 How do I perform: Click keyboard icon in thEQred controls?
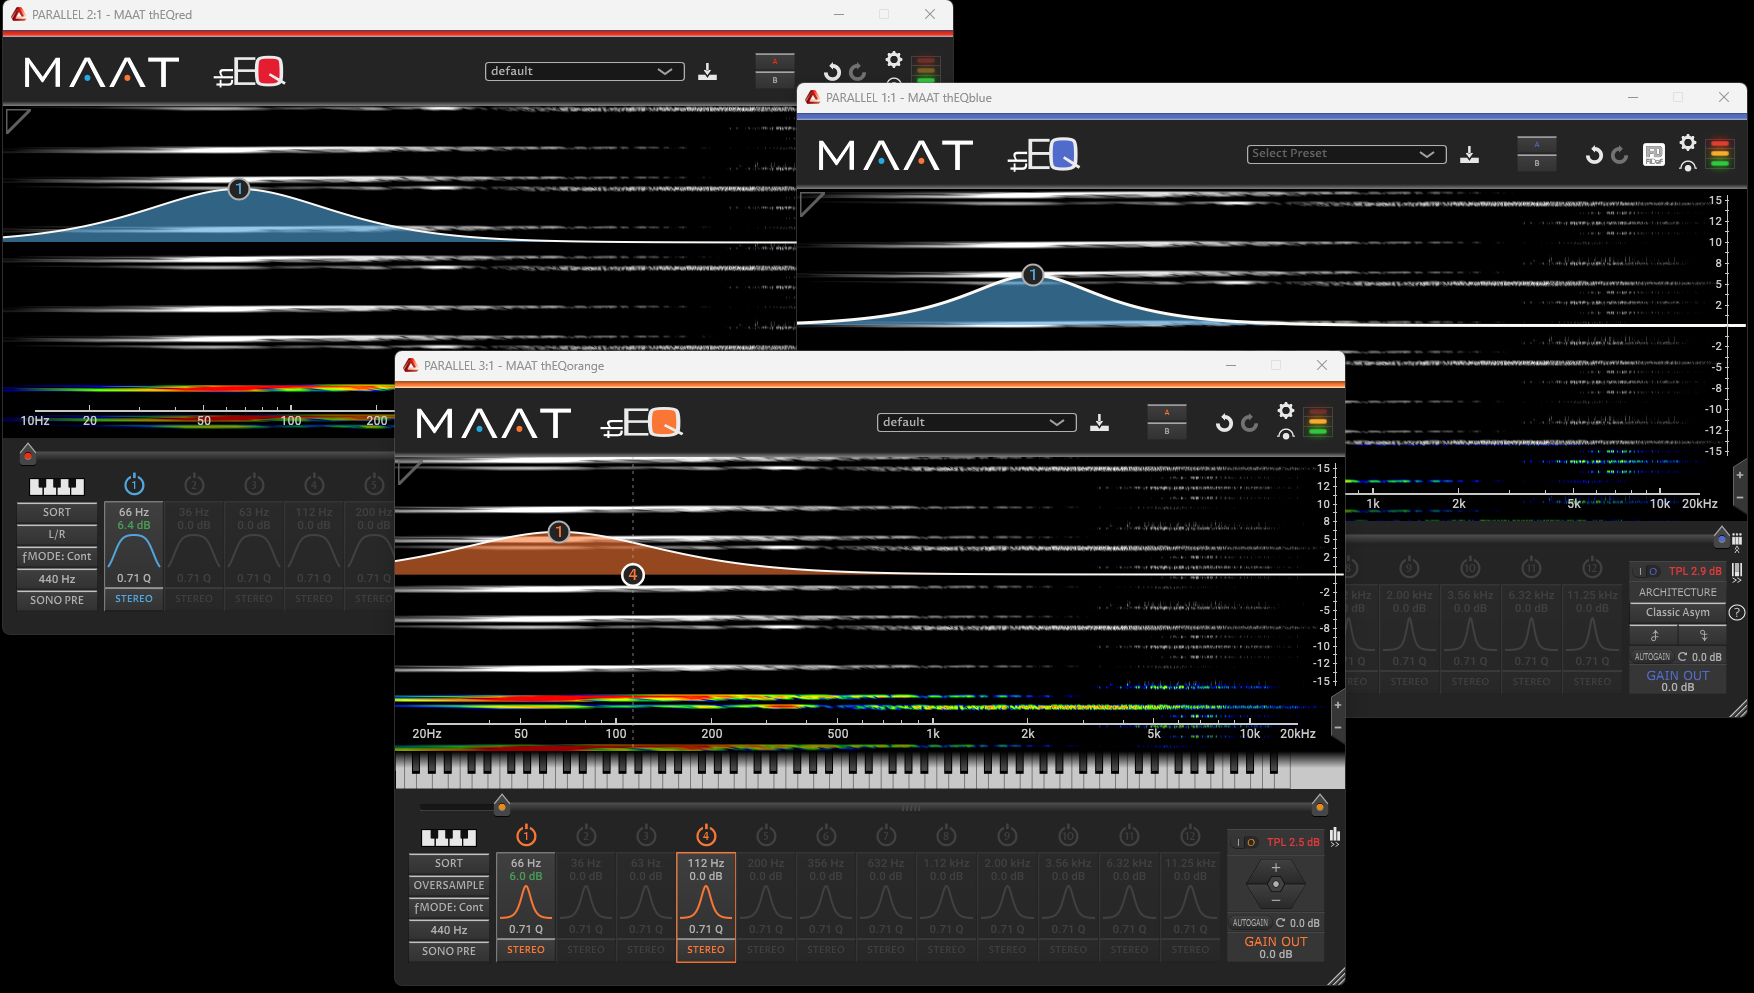point(57,487)
